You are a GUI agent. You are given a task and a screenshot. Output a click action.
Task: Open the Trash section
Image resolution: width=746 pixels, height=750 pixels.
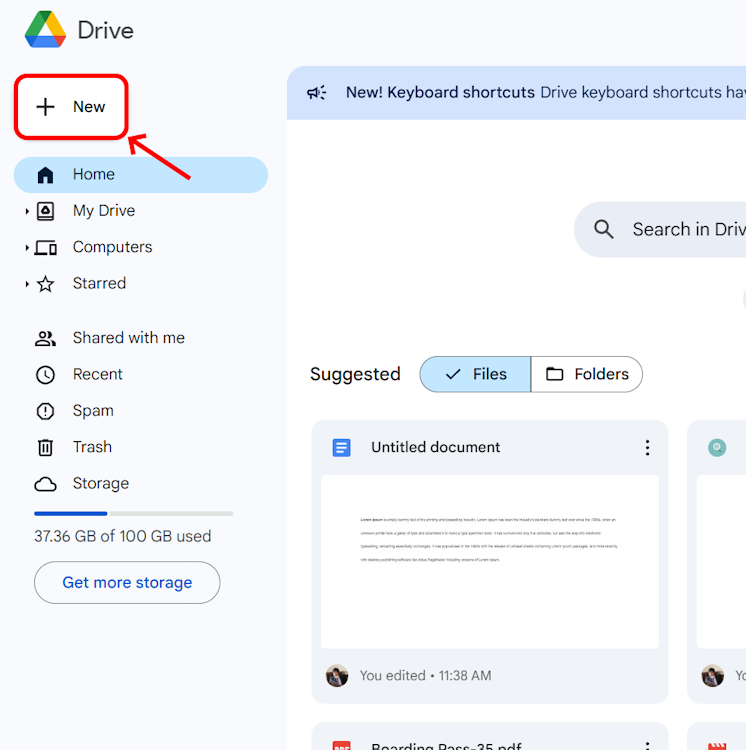pos(92,447)
